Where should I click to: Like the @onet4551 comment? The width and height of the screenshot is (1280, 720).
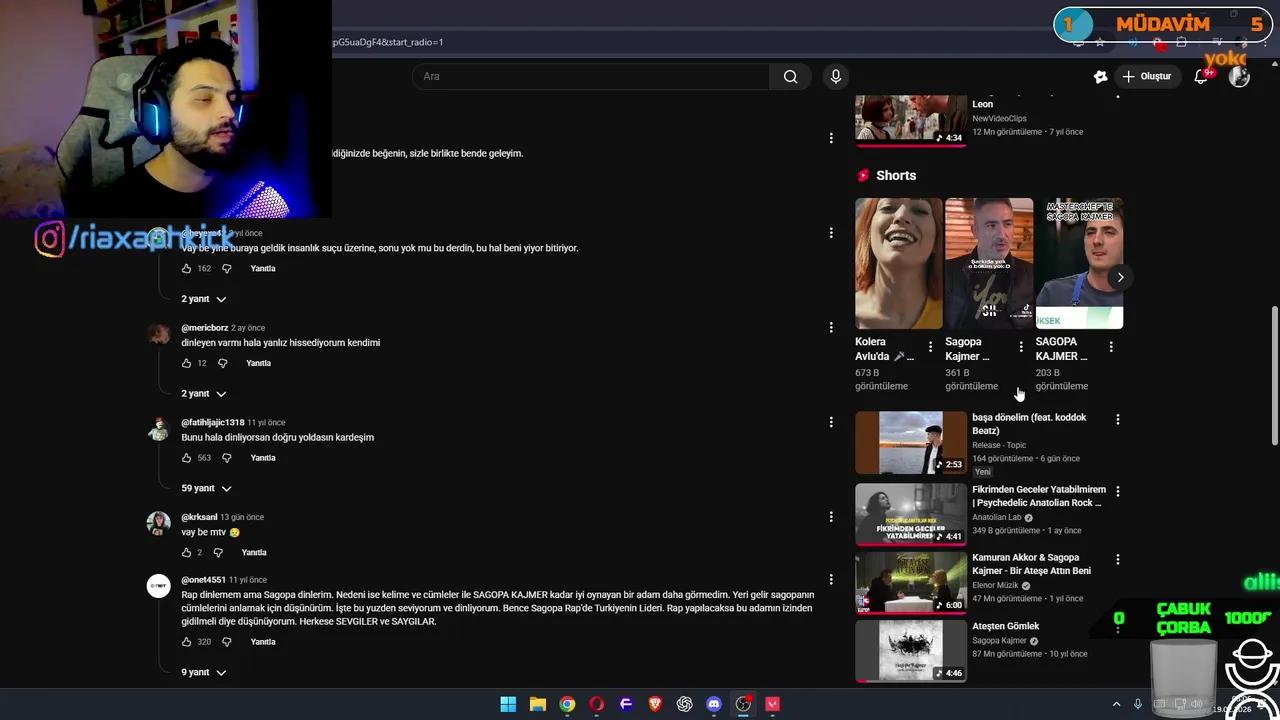(x=186, y=642)
